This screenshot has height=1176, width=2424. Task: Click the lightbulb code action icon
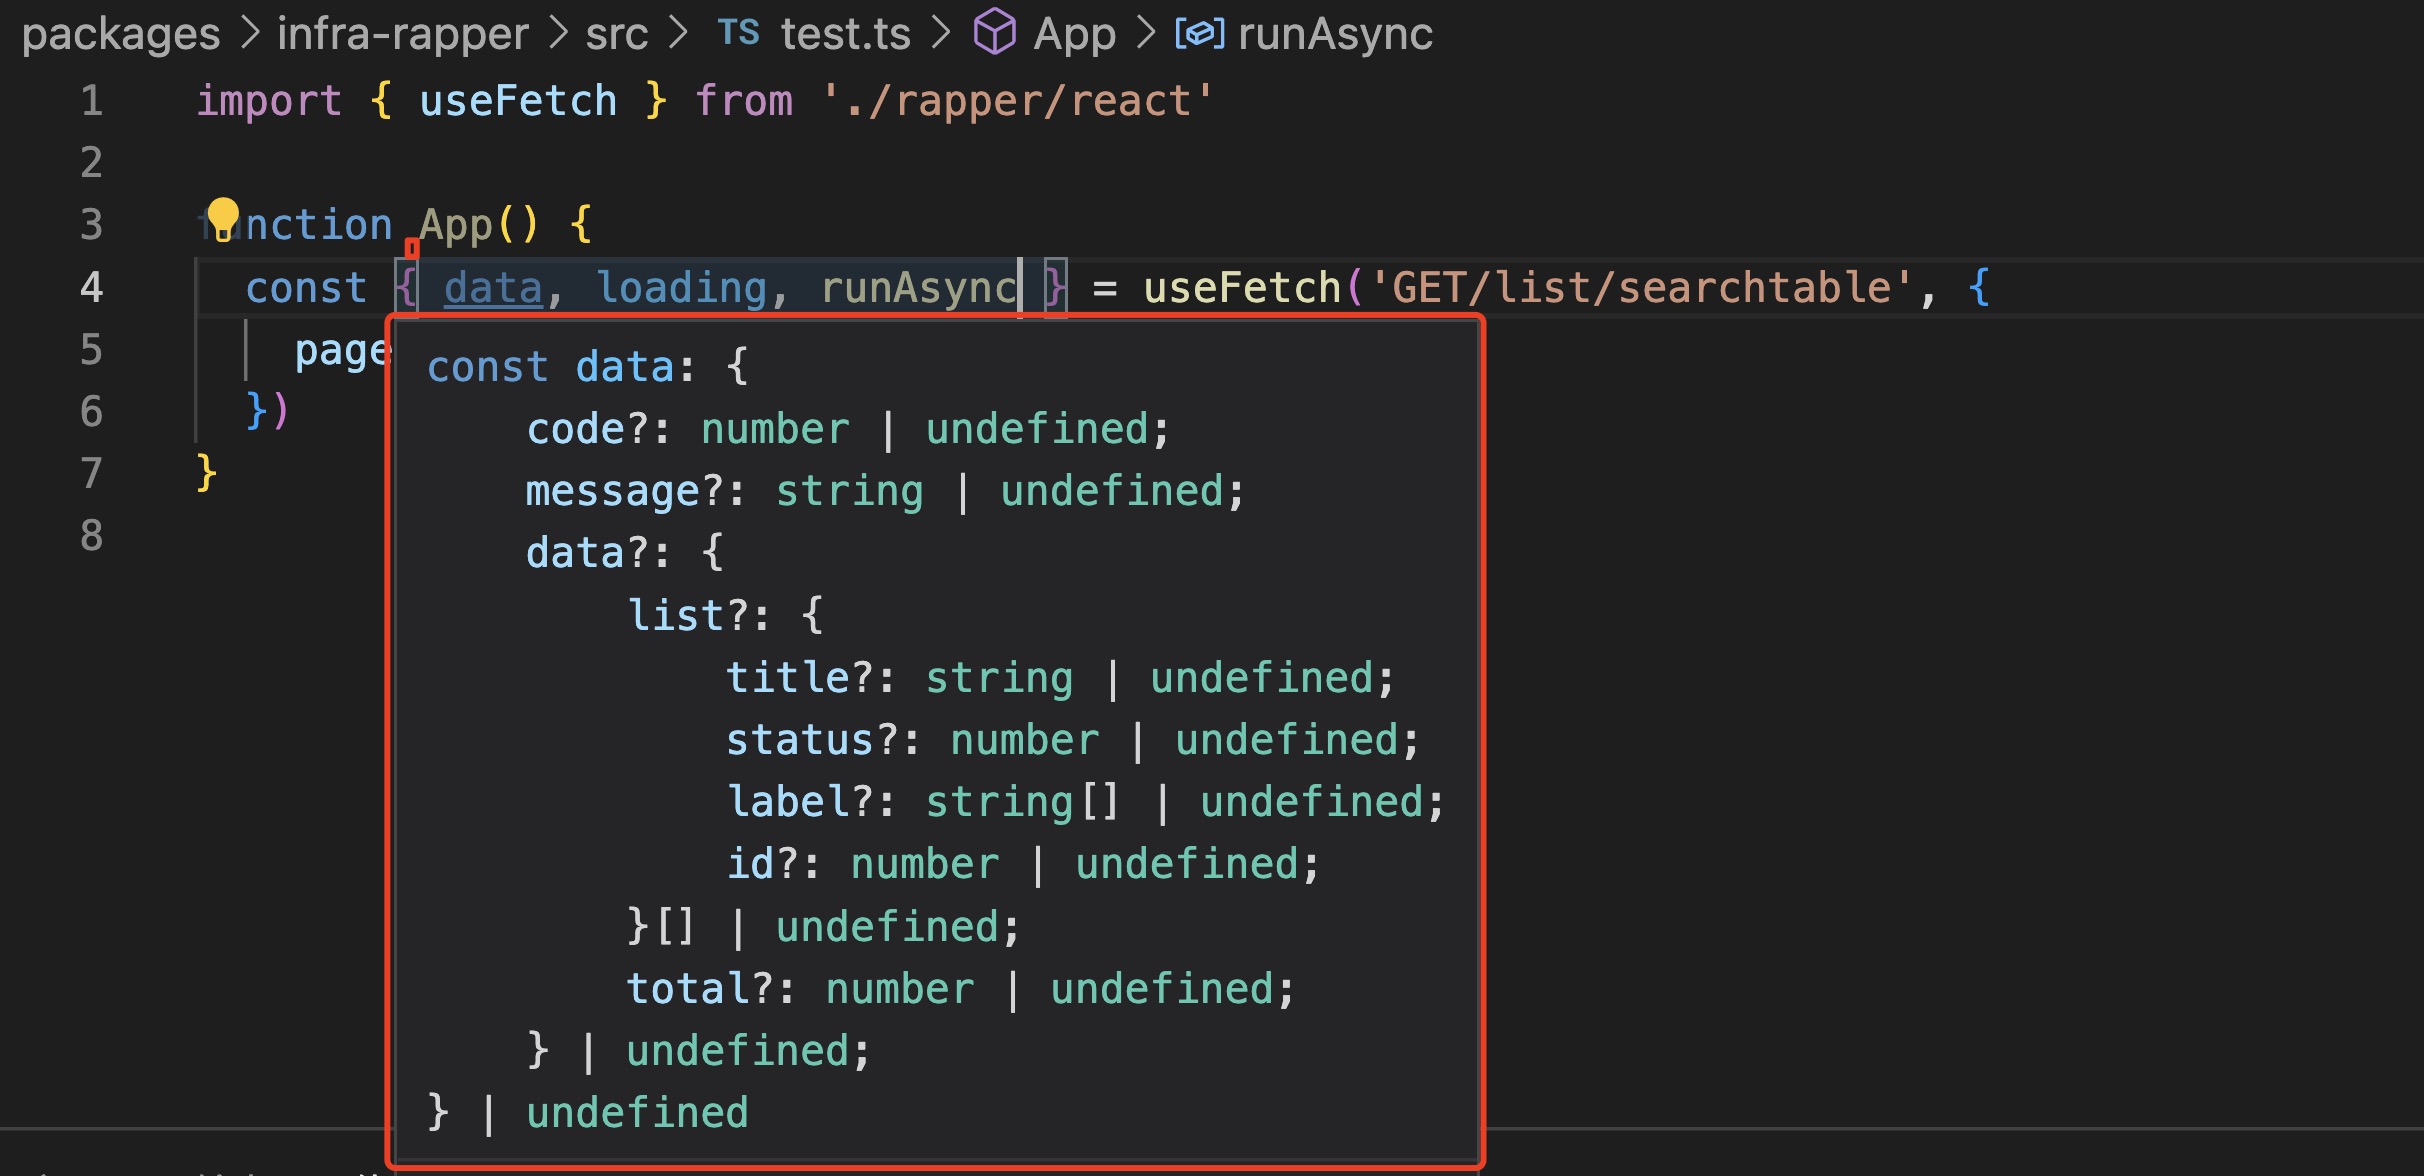223,218
